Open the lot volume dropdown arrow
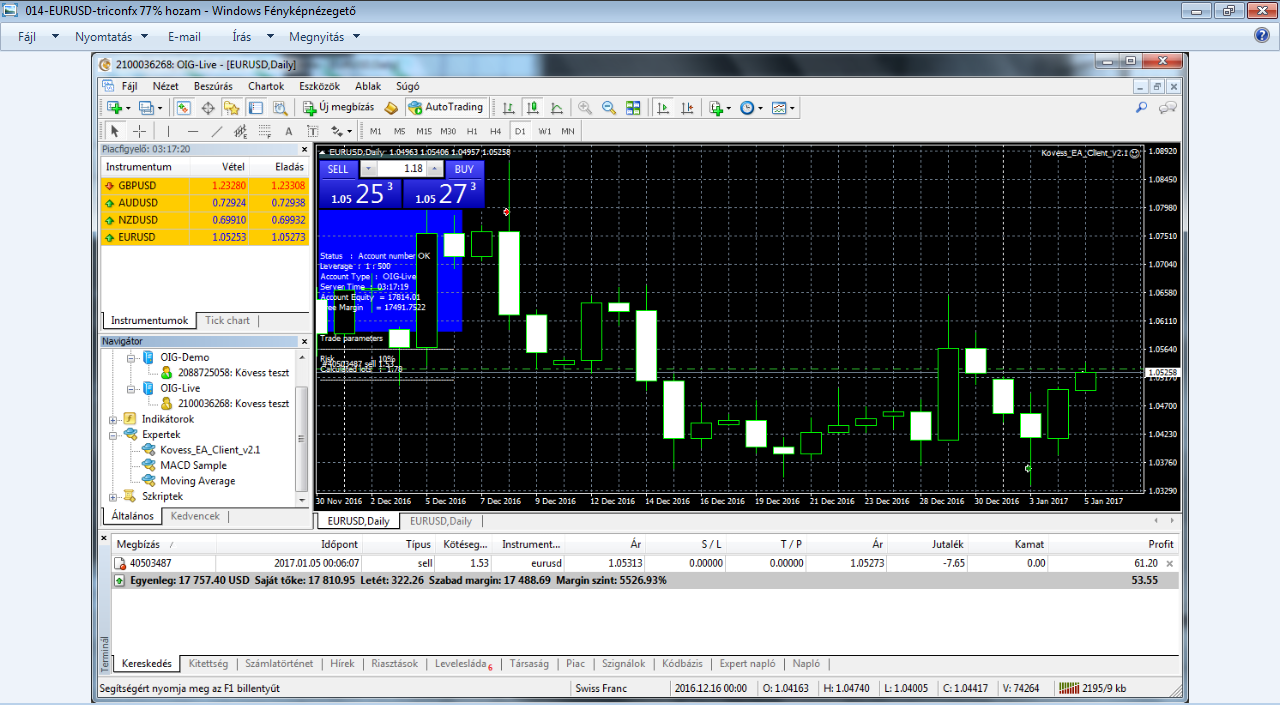1281x705 pixels. [x=365, y=169]
